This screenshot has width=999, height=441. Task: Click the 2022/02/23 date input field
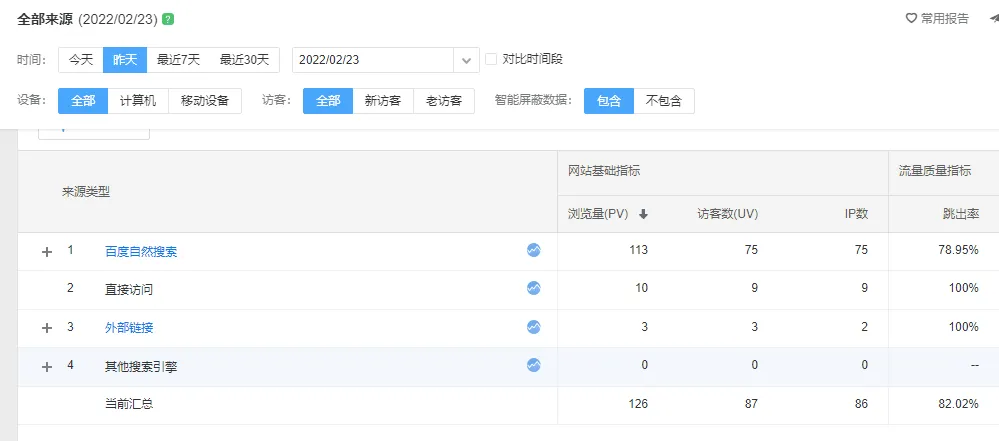tap(373, 60)
